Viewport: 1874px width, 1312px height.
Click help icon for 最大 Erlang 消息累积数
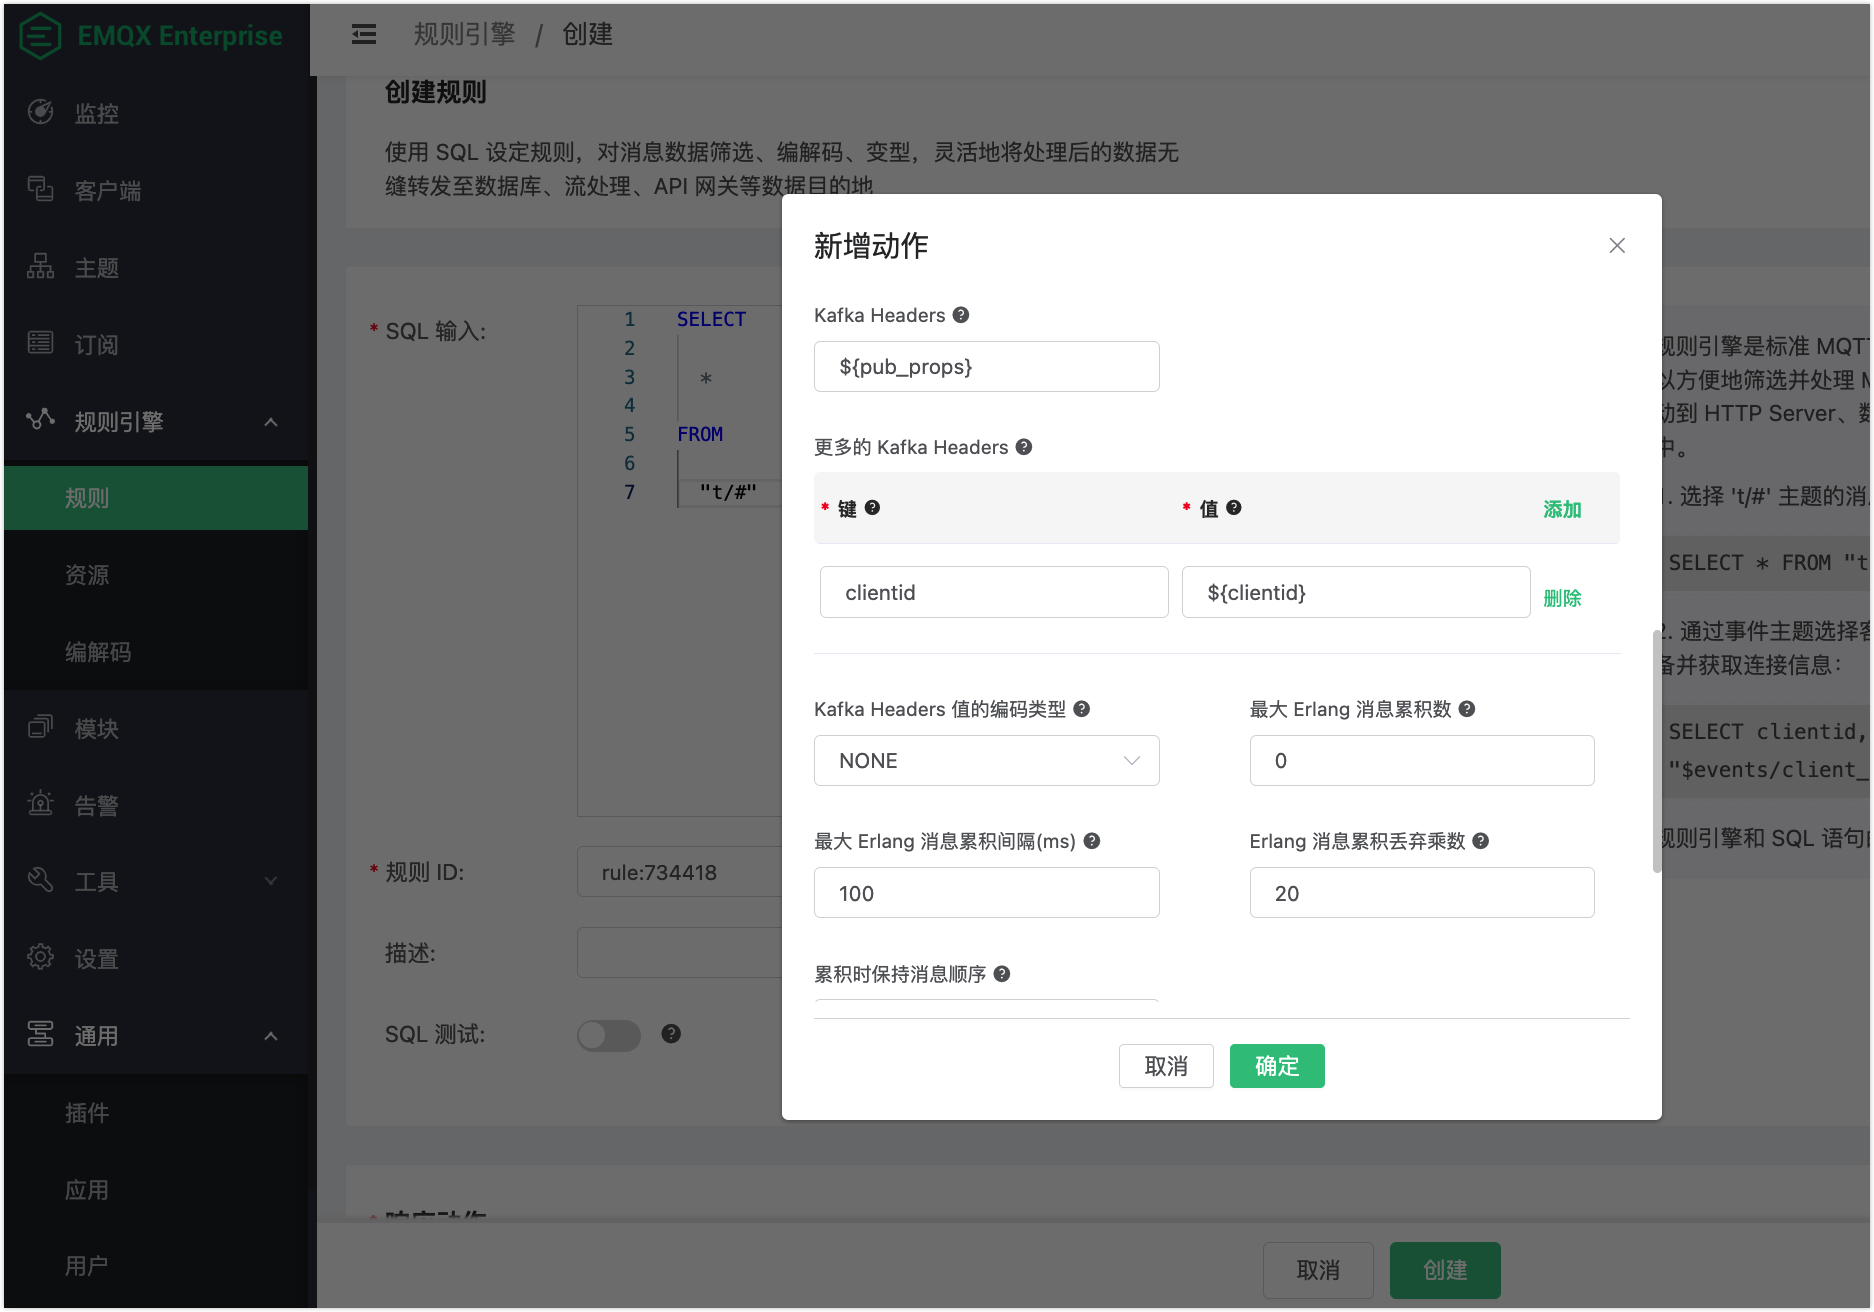pyautogui.click(x=1467, y=709)
